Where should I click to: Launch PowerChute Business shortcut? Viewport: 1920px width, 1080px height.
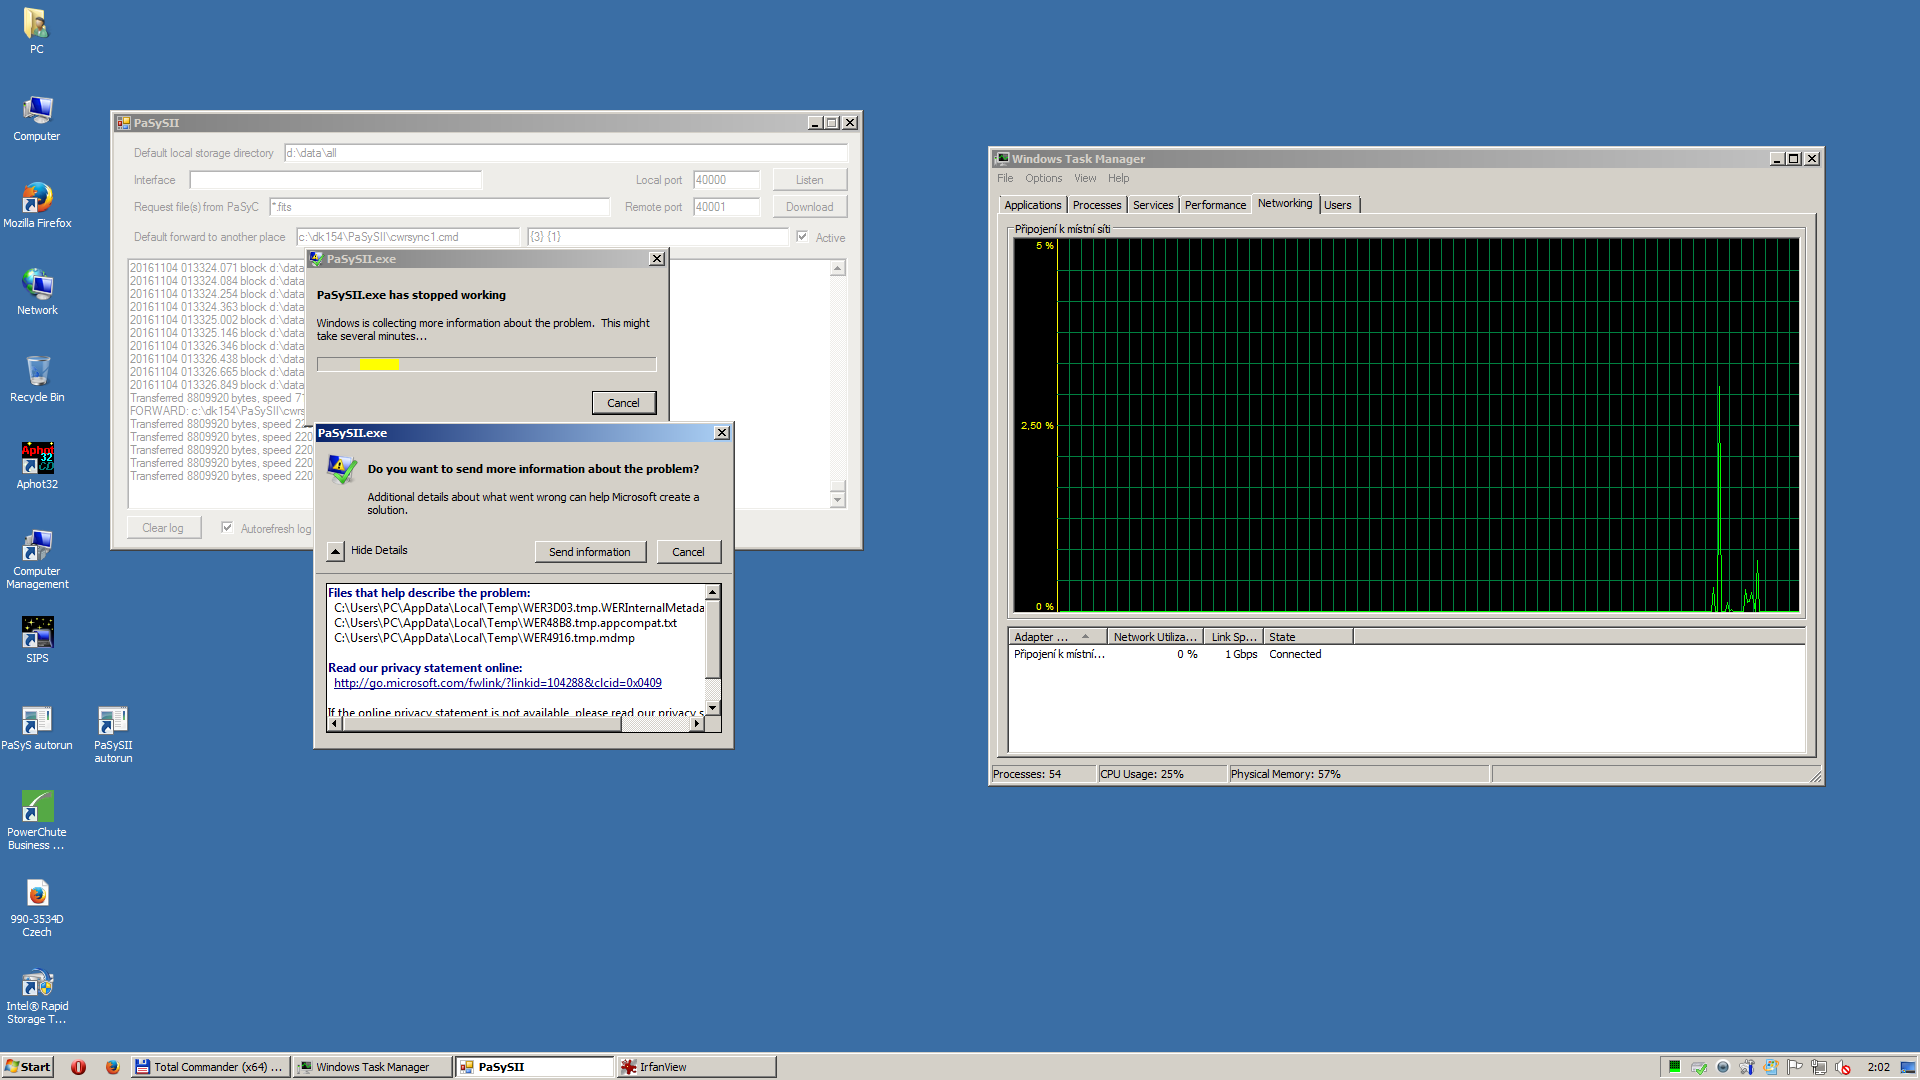pyautogui.click(x=37, y=820)
